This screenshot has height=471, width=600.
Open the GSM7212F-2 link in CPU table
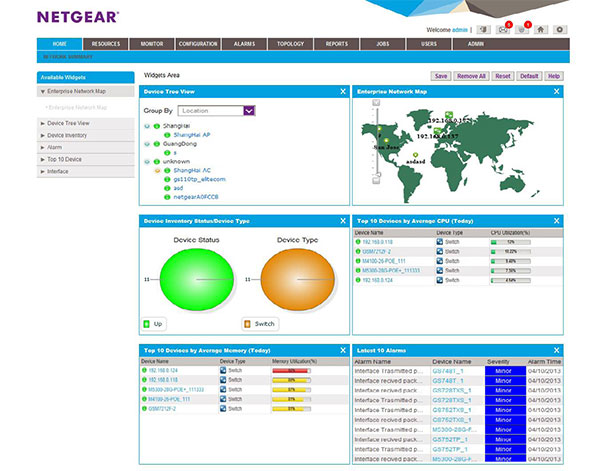pos(377,251)
